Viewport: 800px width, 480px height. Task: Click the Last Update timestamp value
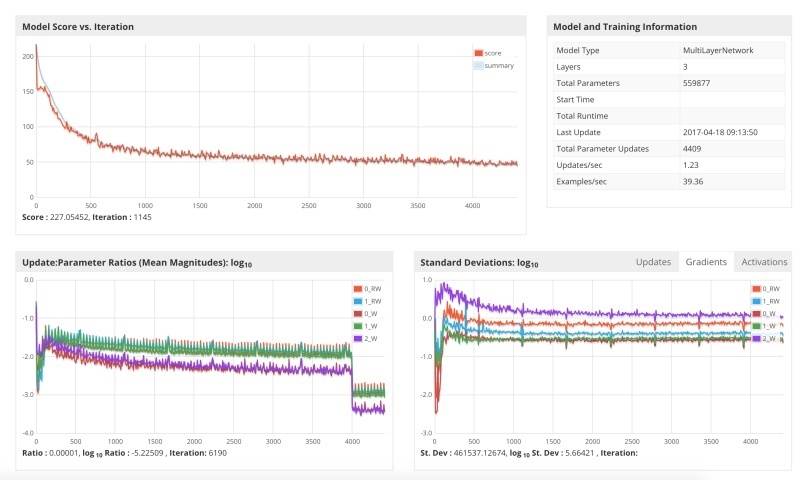pos(720,132)
